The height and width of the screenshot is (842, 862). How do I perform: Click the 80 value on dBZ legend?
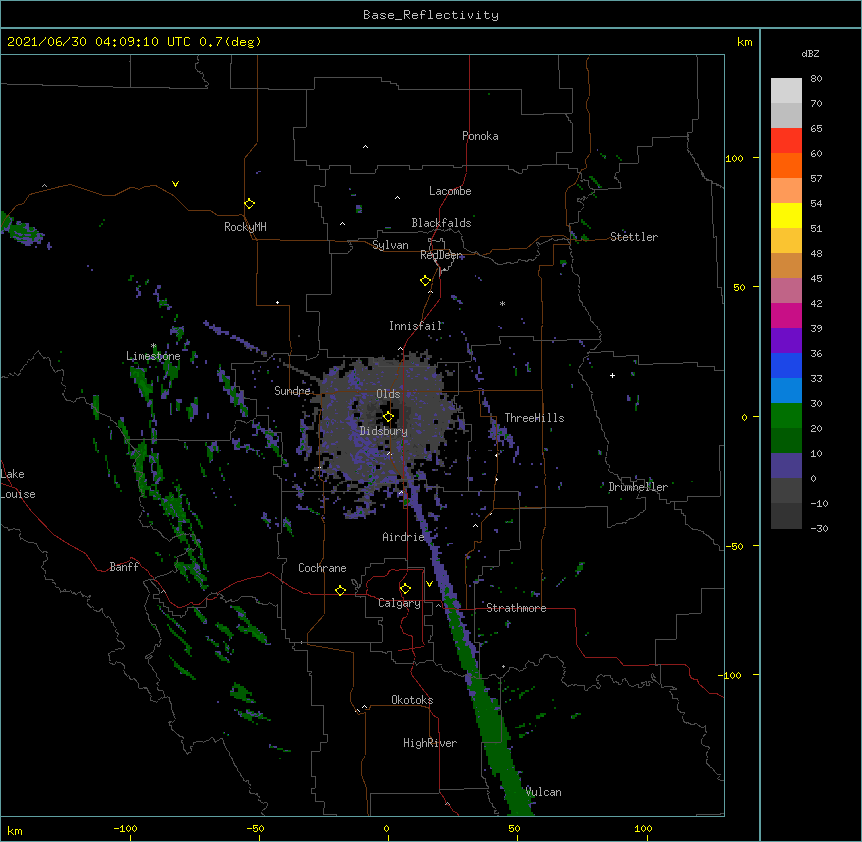(x=816, y=79)
